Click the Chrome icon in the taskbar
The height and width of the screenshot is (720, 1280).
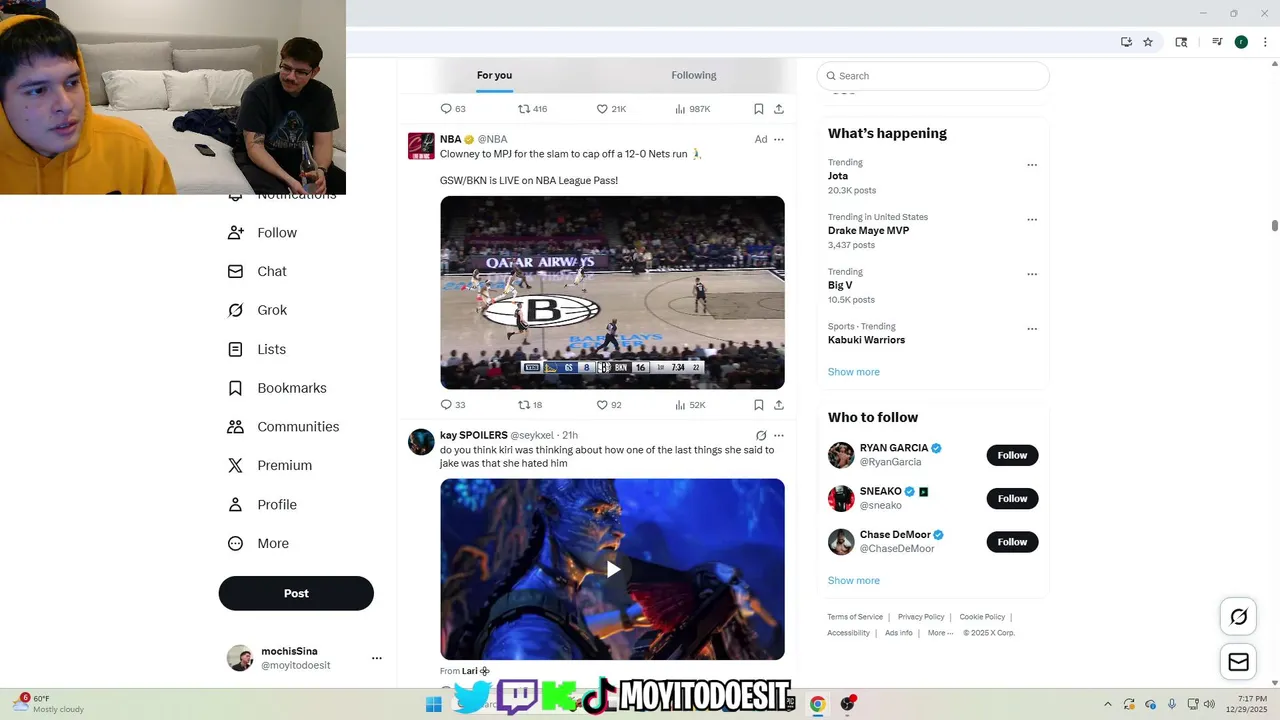pos(817,704)
